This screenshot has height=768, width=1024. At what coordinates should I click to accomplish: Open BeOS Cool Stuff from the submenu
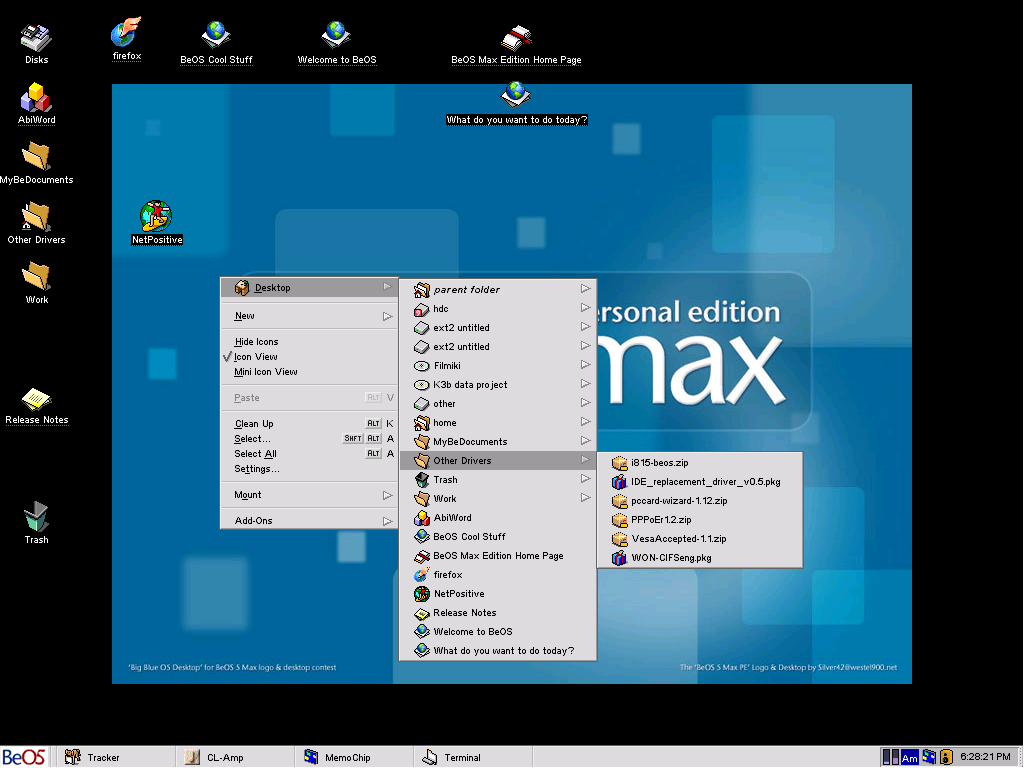pos(498,536)
